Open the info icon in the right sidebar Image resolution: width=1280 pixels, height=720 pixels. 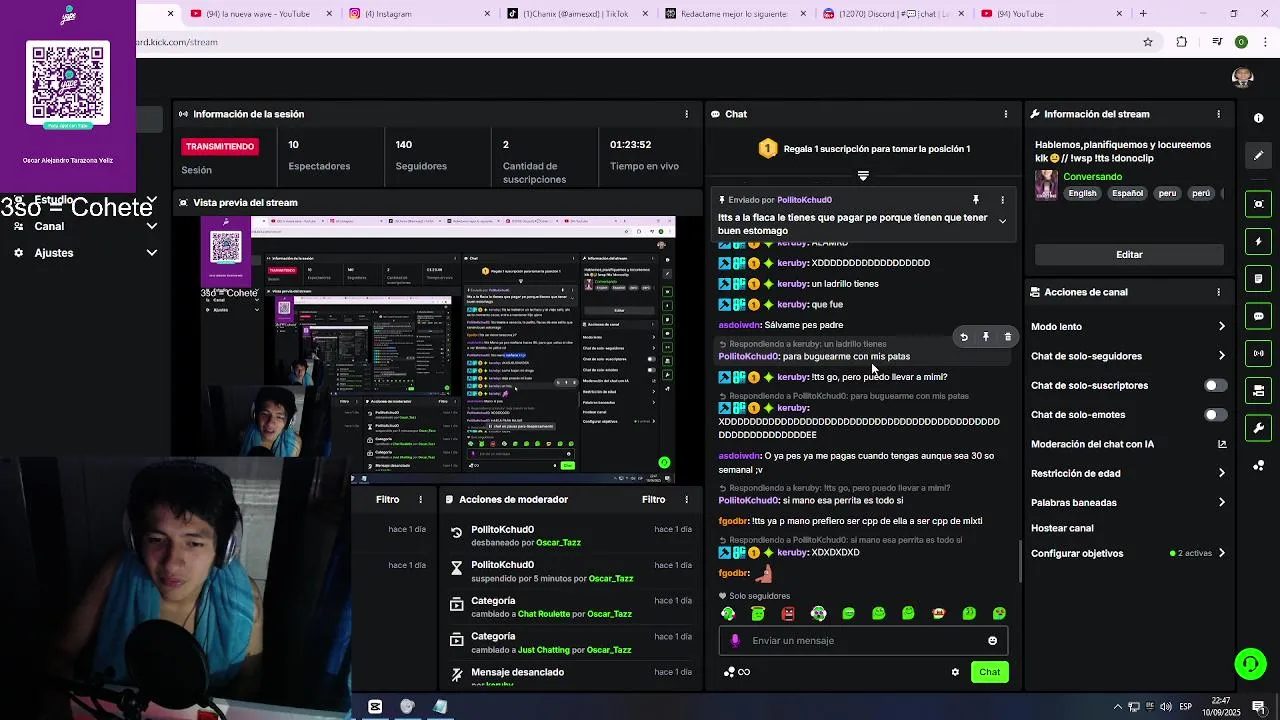tap(1258, 118)
